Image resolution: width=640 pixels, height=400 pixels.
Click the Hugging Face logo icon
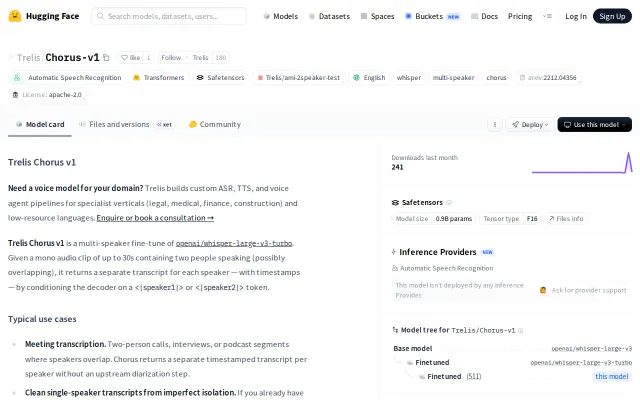(15, 16)
